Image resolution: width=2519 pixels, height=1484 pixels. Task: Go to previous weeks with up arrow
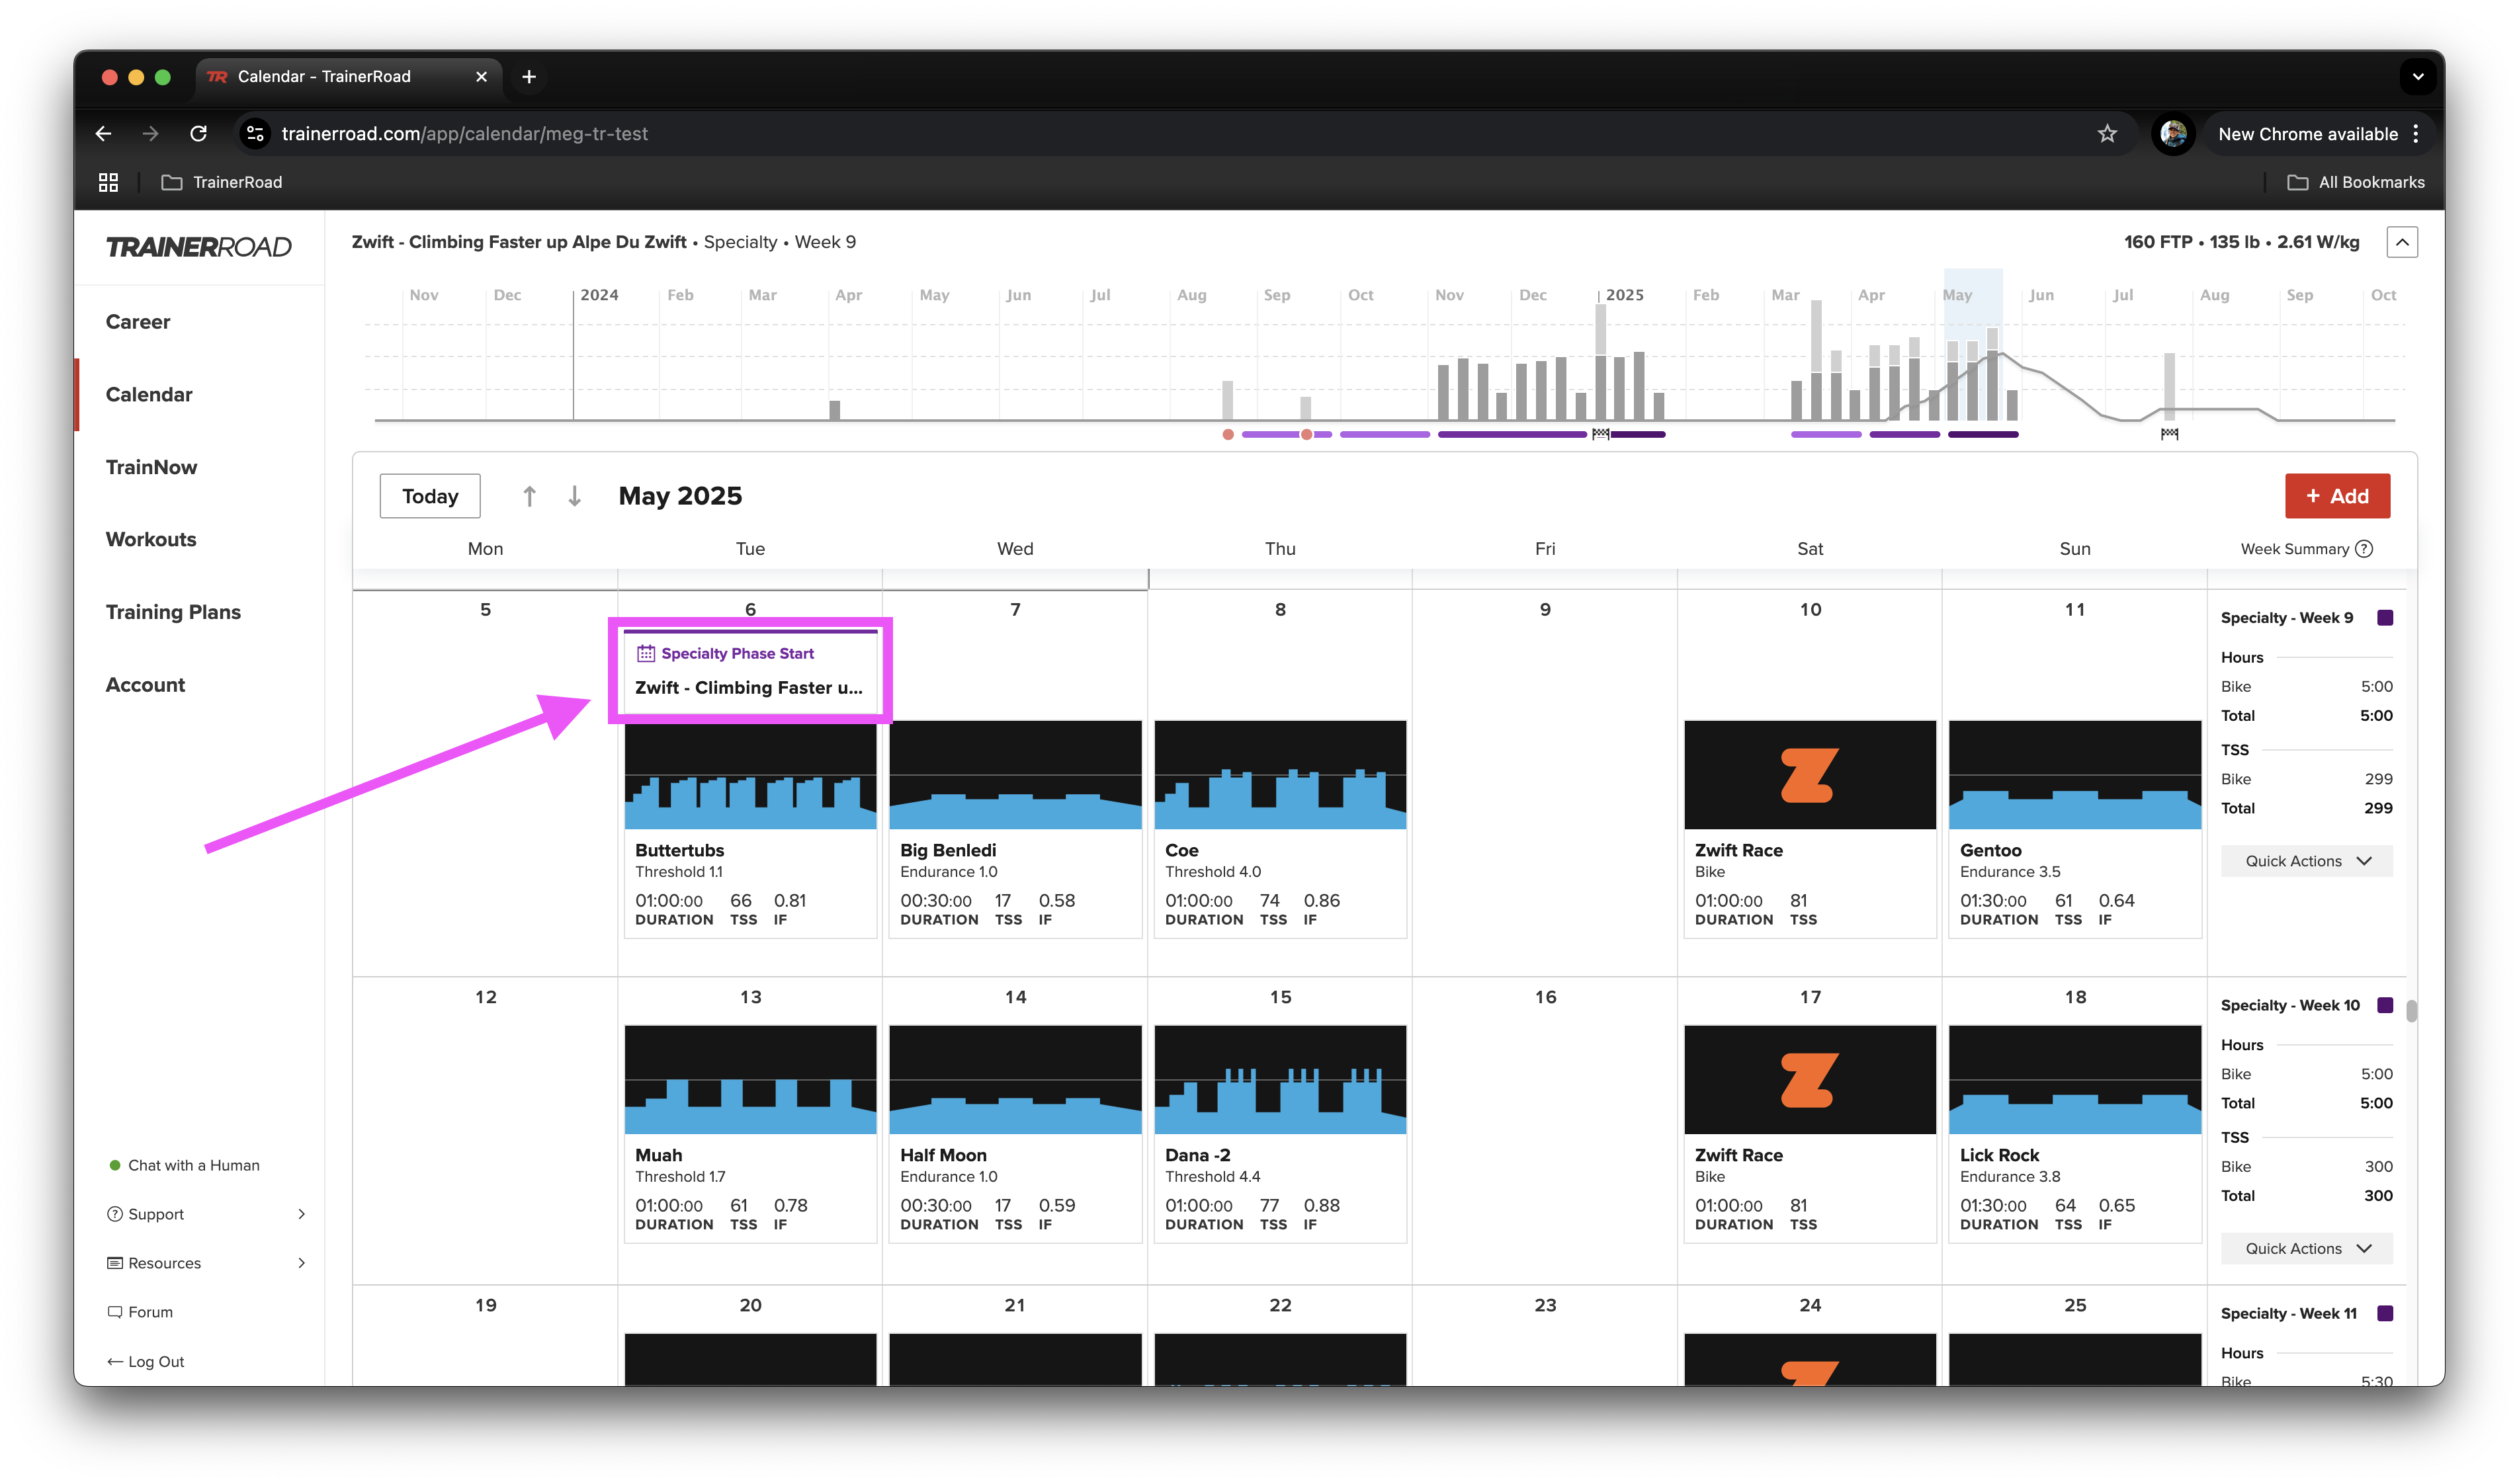(x=529, y=496)
